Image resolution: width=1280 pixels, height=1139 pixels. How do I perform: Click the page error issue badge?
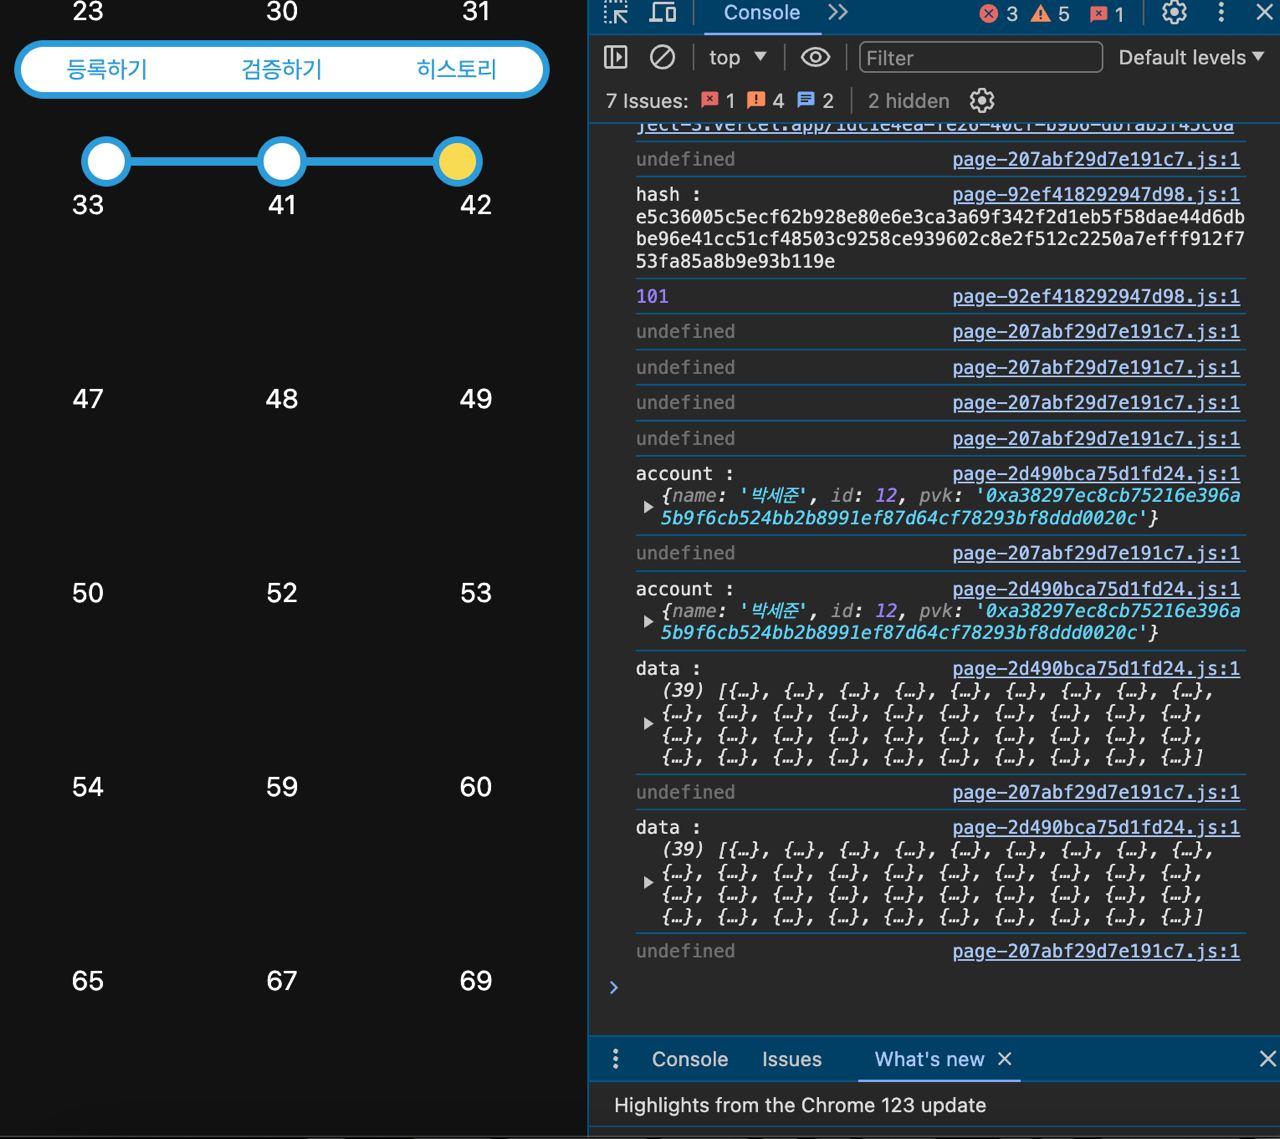pos(717,100)
